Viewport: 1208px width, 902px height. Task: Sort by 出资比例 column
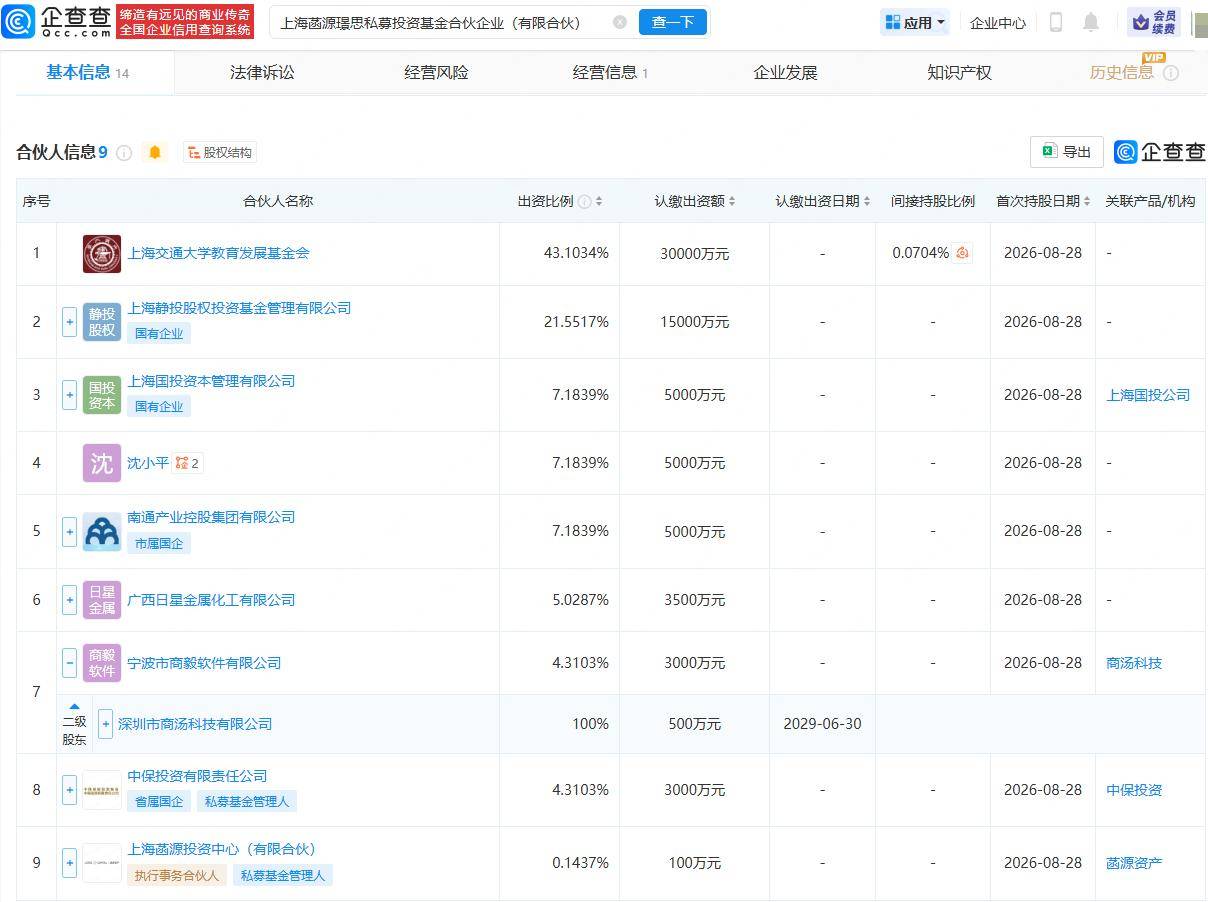[x=560, y=201]
